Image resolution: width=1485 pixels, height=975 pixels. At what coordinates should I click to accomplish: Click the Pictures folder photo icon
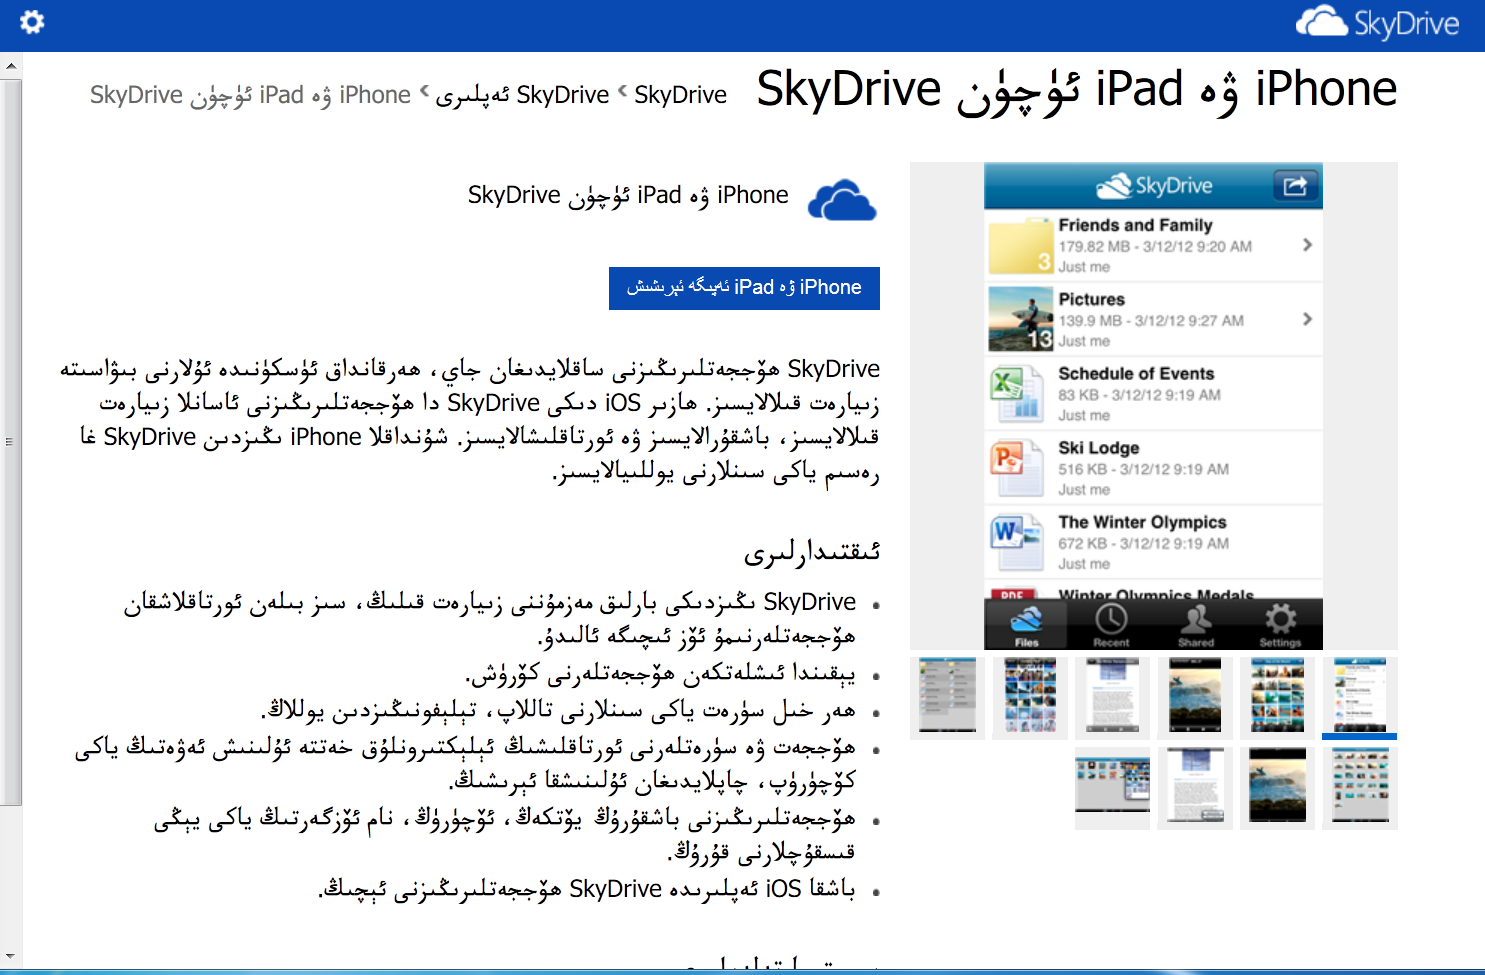click(x=1020, y=319)
